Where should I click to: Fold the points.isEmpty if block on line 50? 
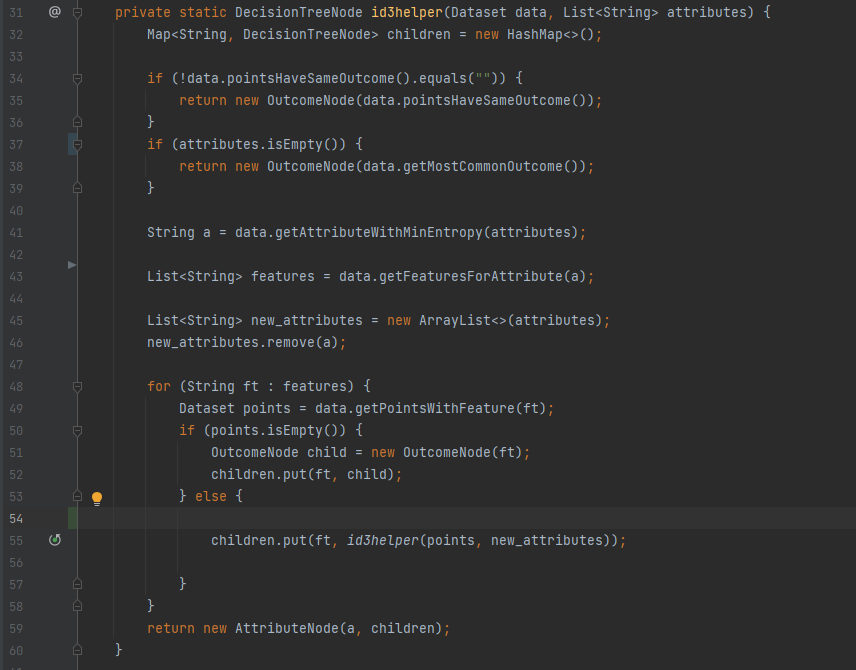[78, 430]
